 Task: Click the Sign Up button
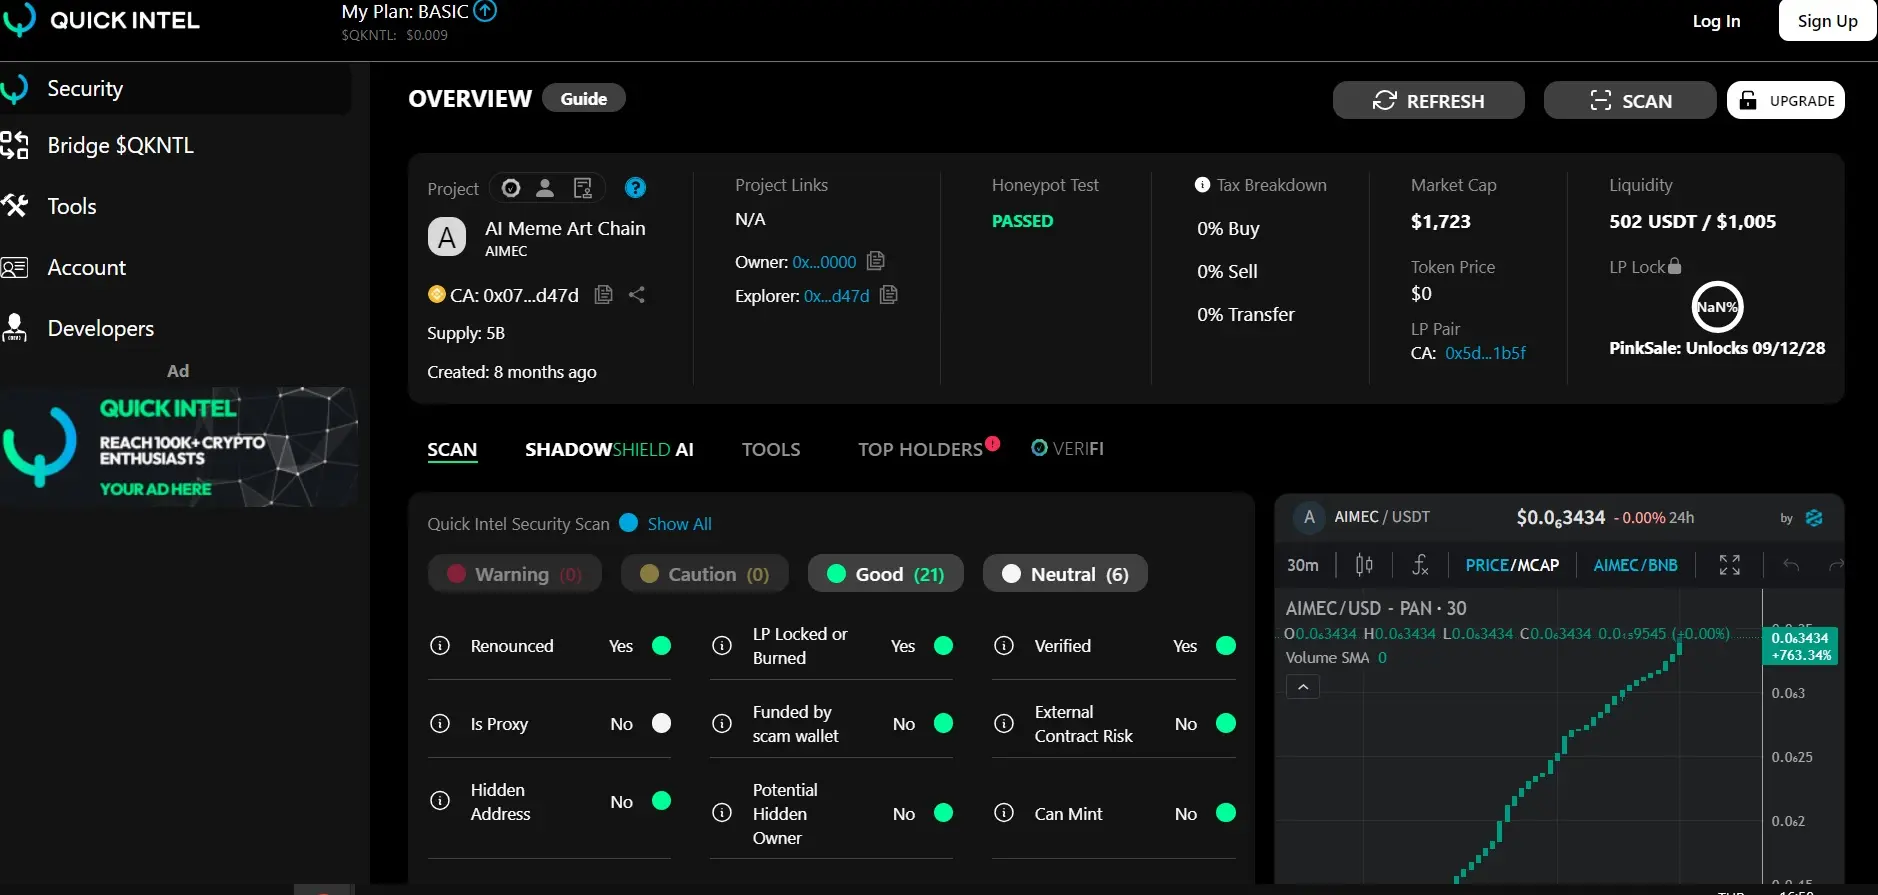(1828, 20)
